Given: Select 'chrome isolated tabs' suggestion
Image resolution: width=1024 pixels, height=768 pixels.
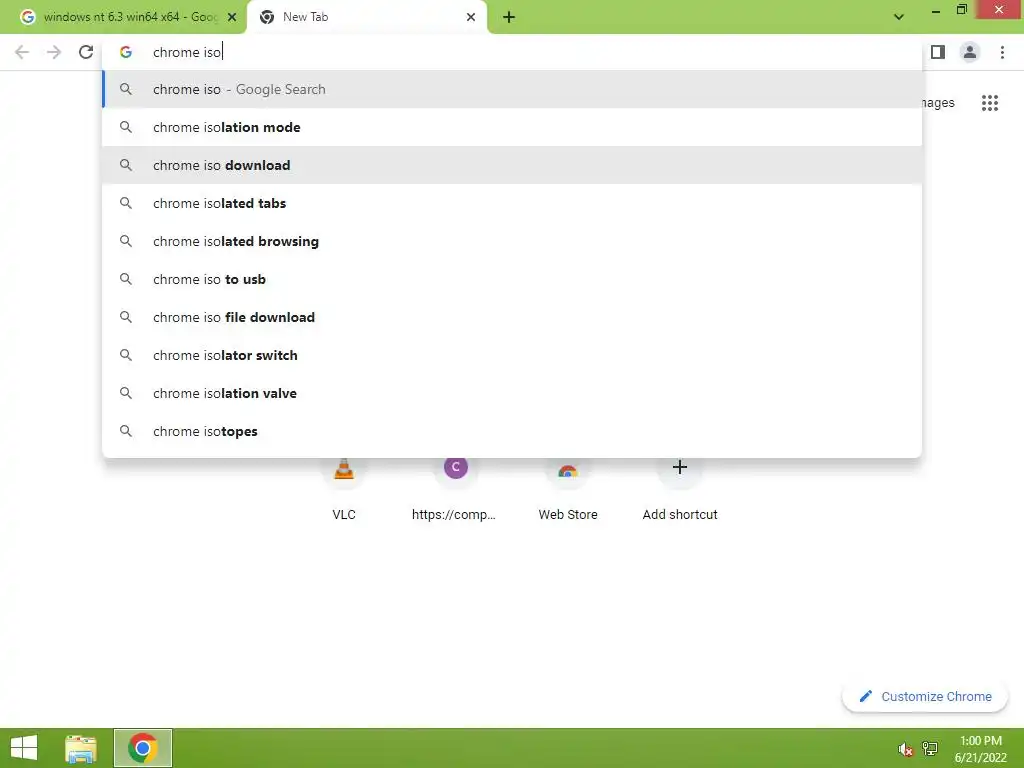Looking at the screenshot, I should pos(512,203).
